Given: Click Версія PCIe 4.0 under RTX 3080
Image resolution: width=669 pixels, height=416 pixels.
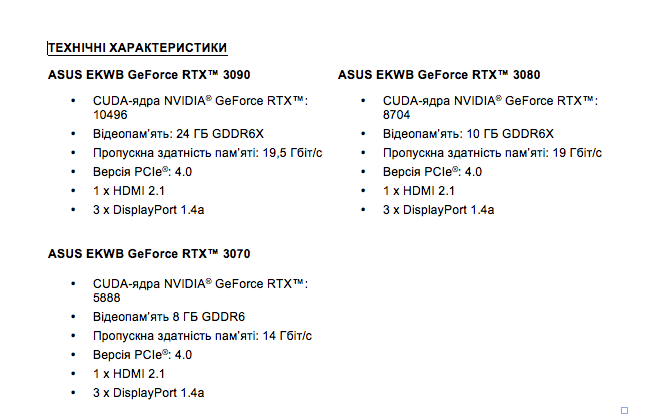Looking at the screenshot, I should pos(432,172).
